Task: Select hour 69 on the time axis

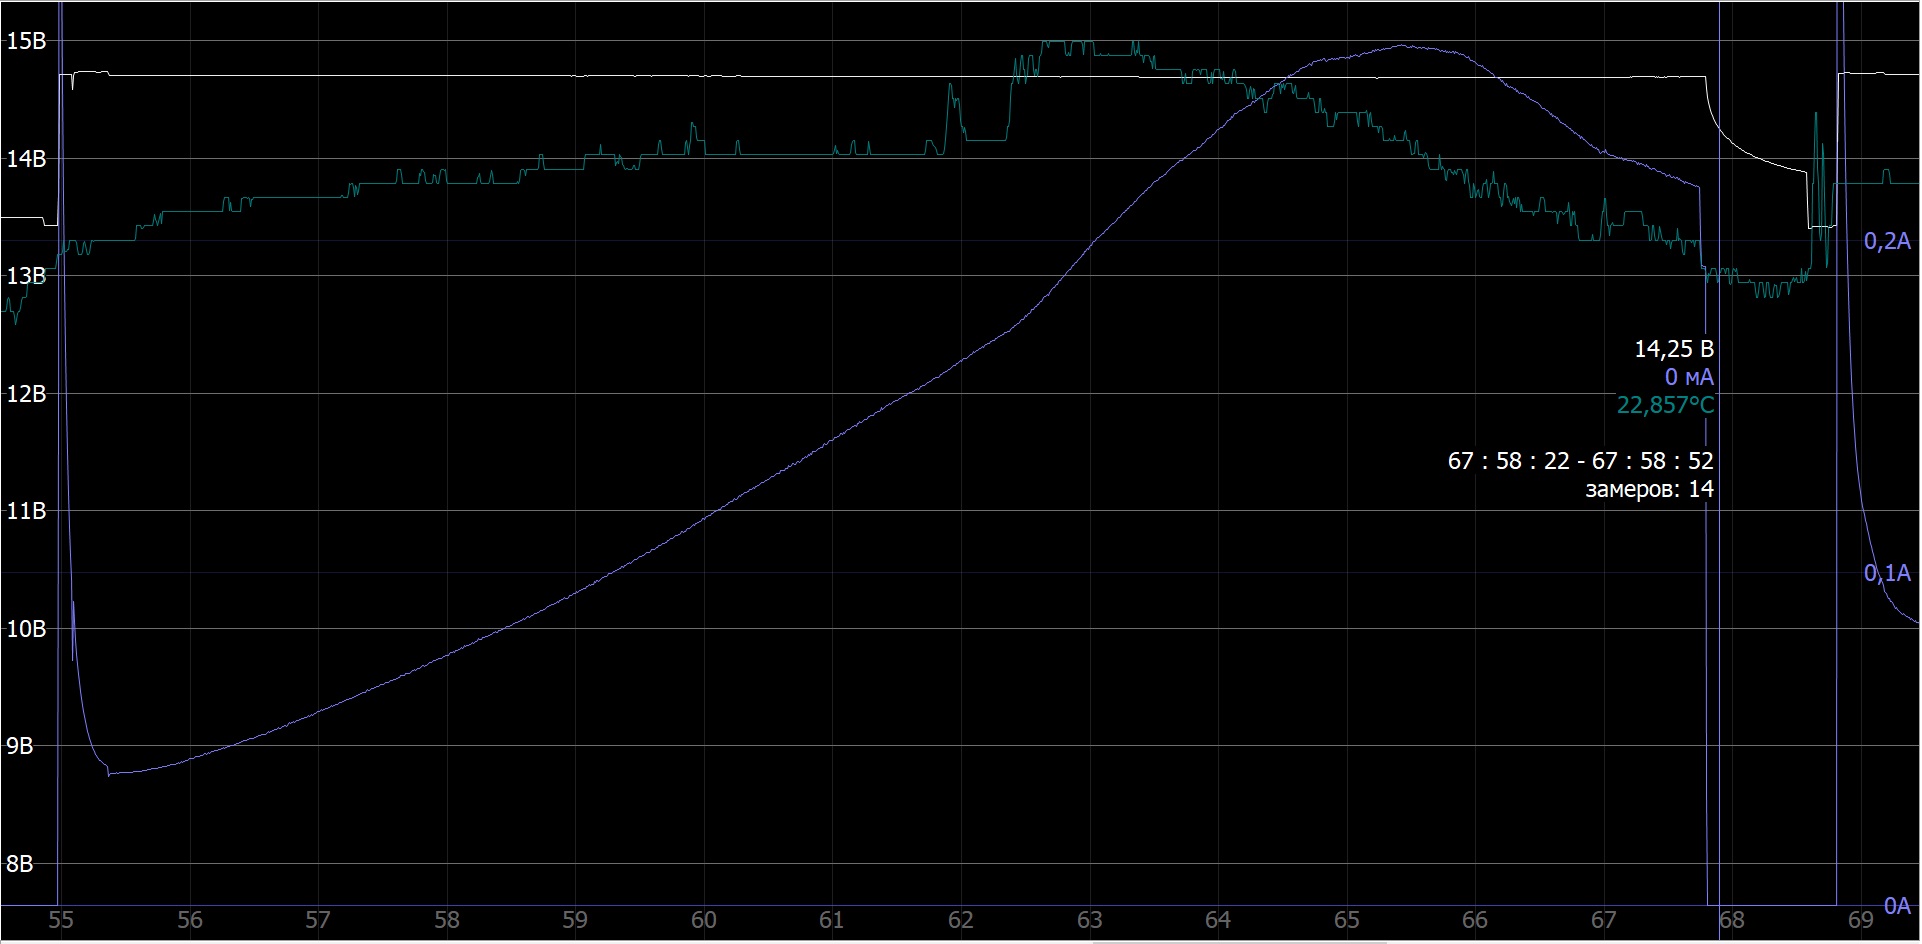Action: click(x=1861, y=920)
